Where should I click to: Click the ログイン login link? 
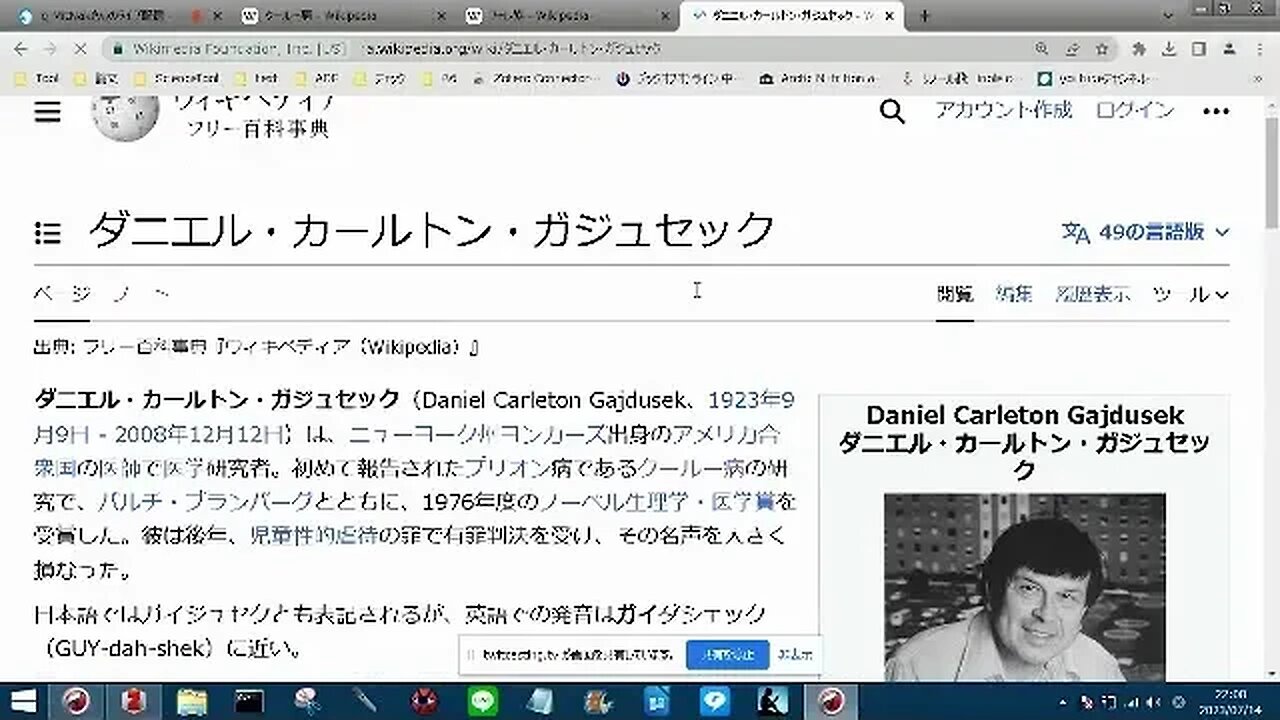click(x=1135, y=111)
